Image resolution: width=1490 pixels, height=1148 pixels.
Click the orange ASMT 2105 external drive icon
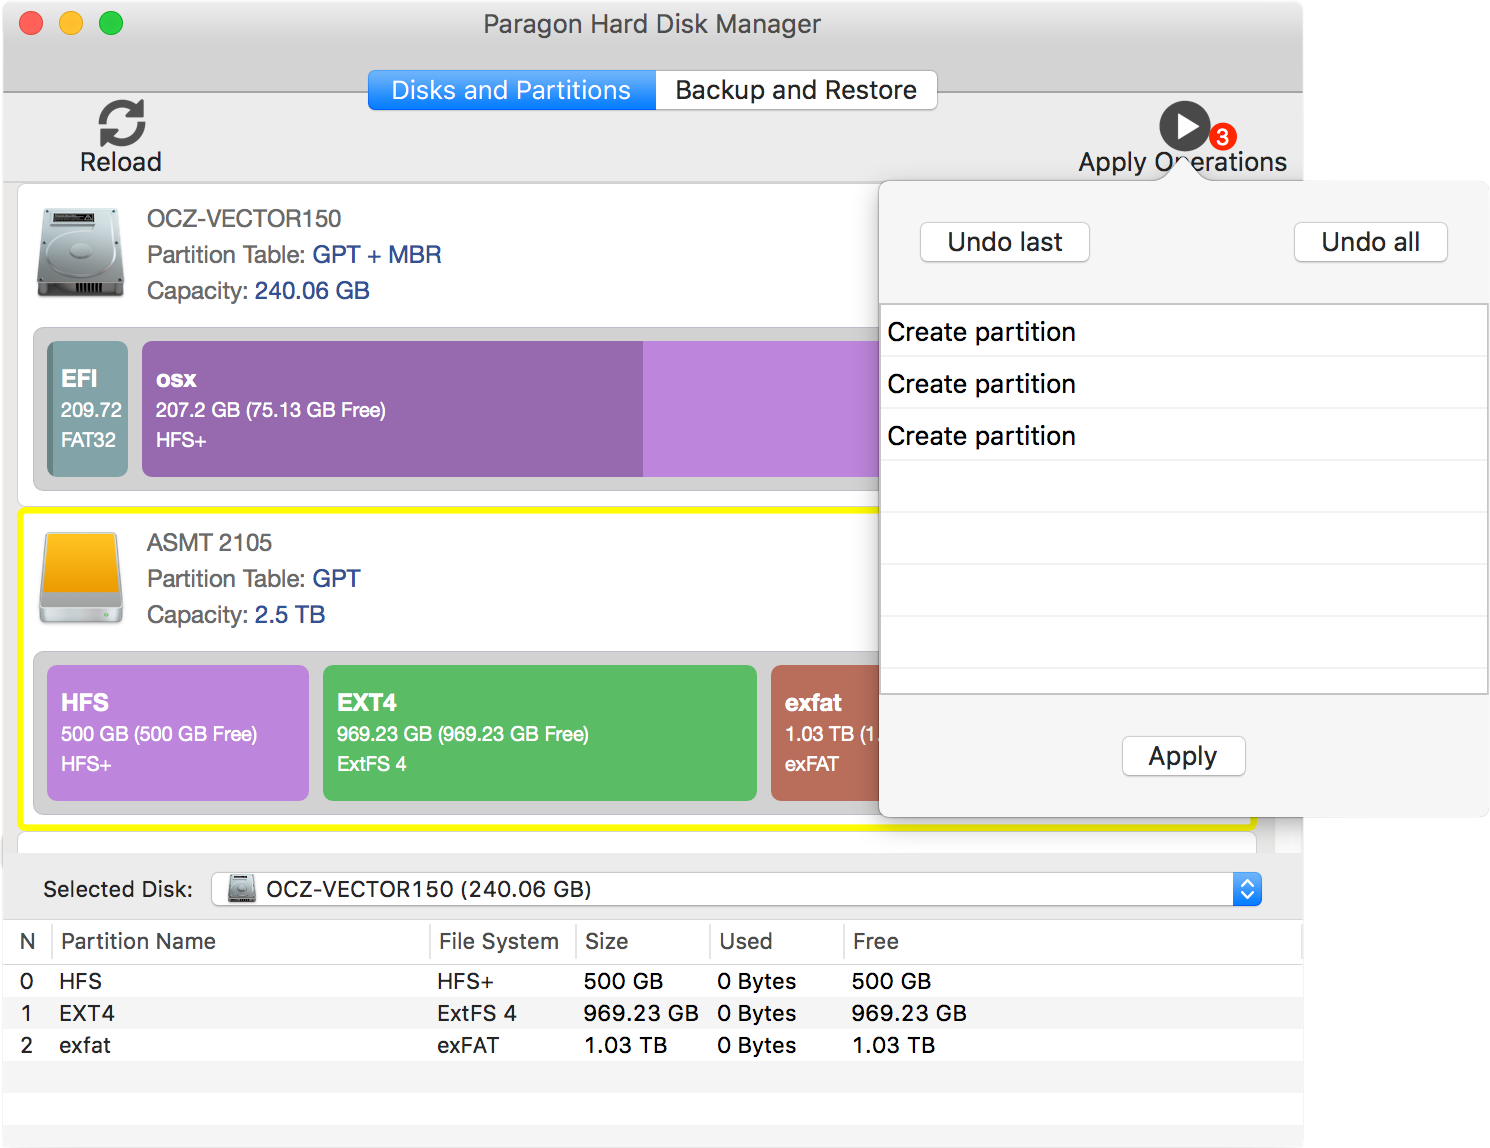81,577
